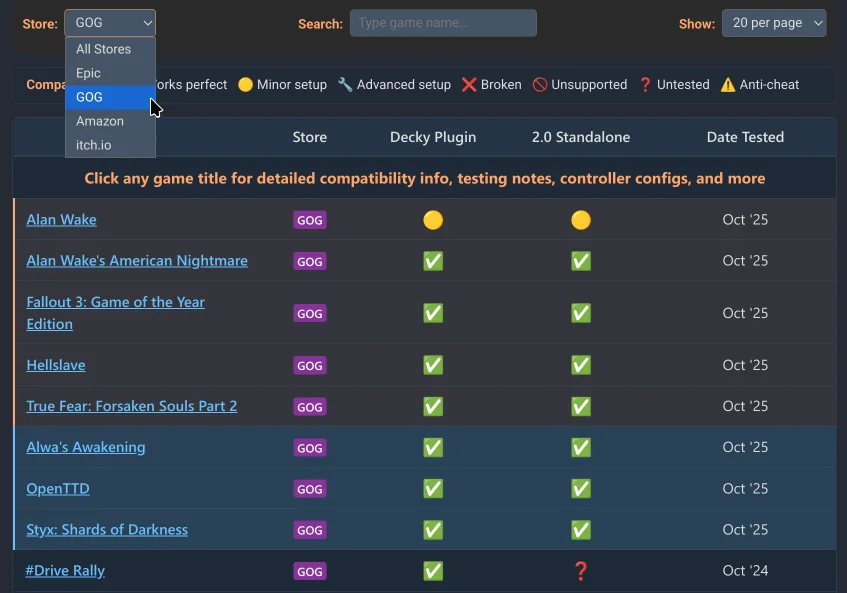Choose Amazon in the store options

point(101,121)
